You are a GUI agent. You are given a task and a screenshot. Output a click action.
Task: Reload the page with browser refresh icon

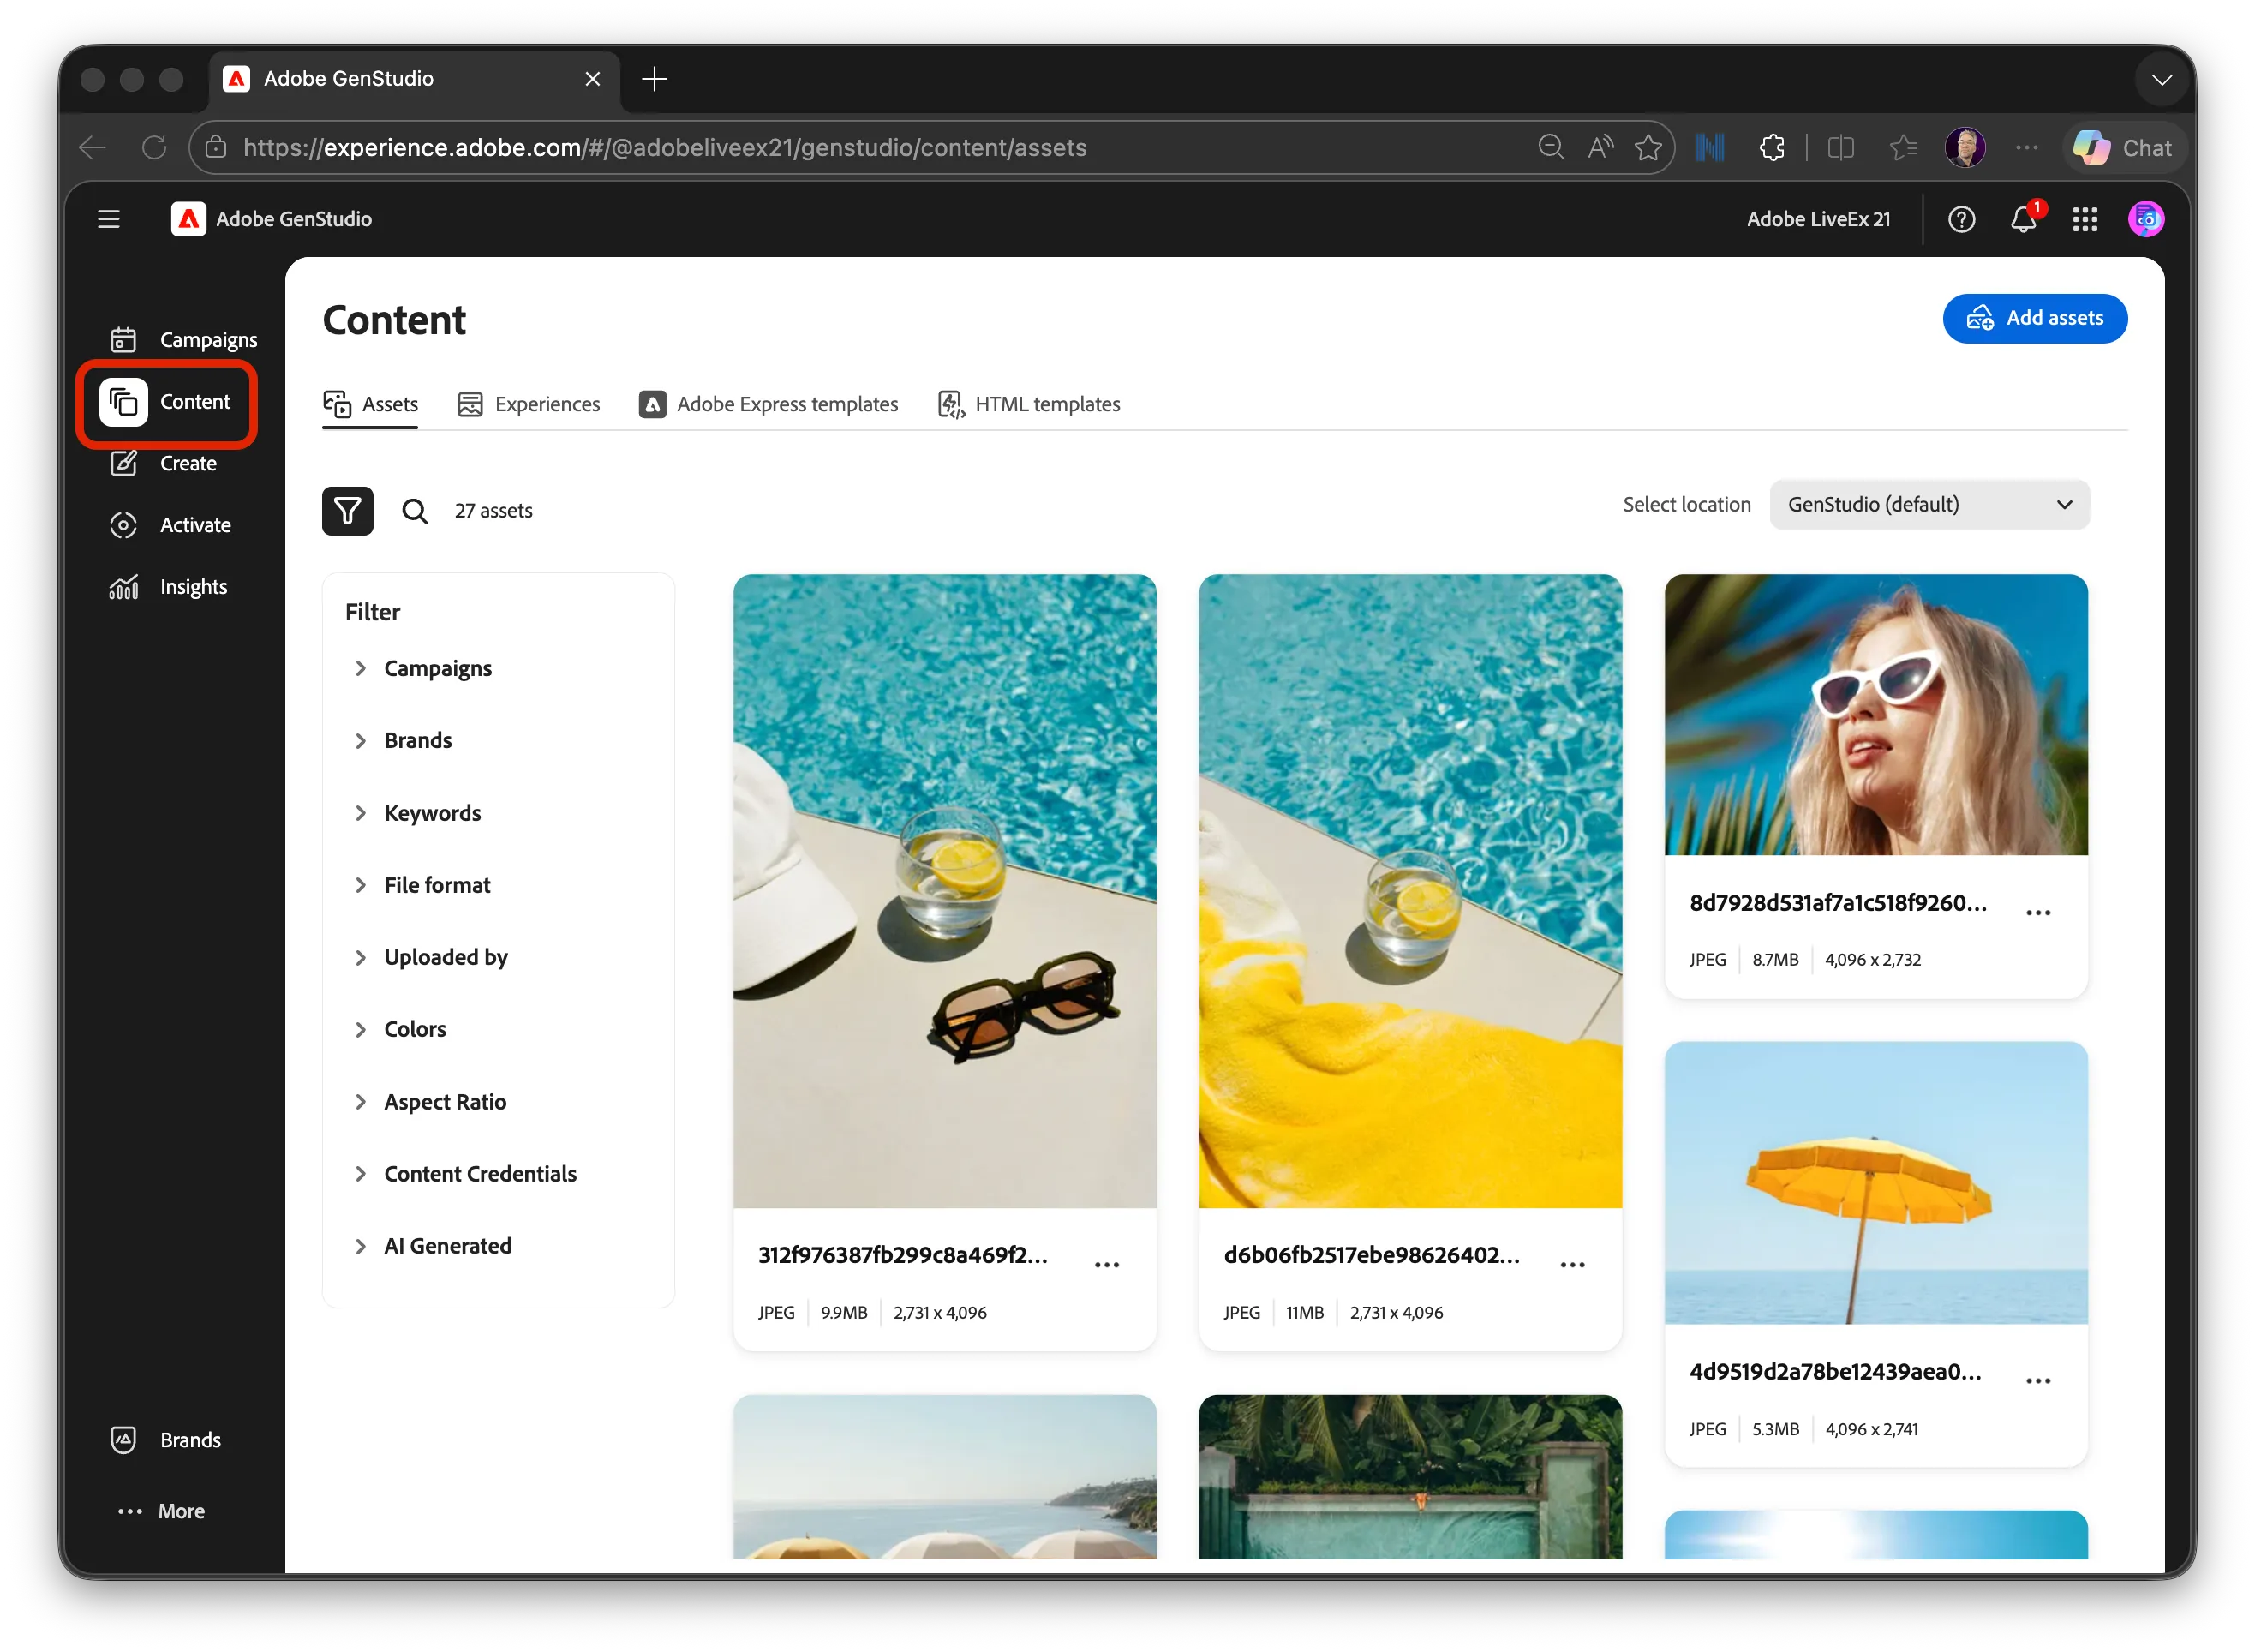[x=154, y=148]
